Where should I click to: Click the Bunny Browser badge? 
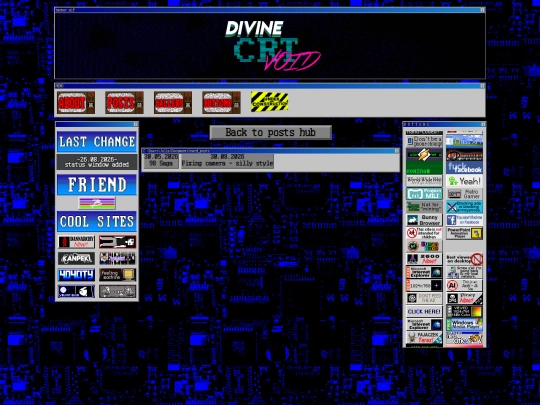coord(424,220)
